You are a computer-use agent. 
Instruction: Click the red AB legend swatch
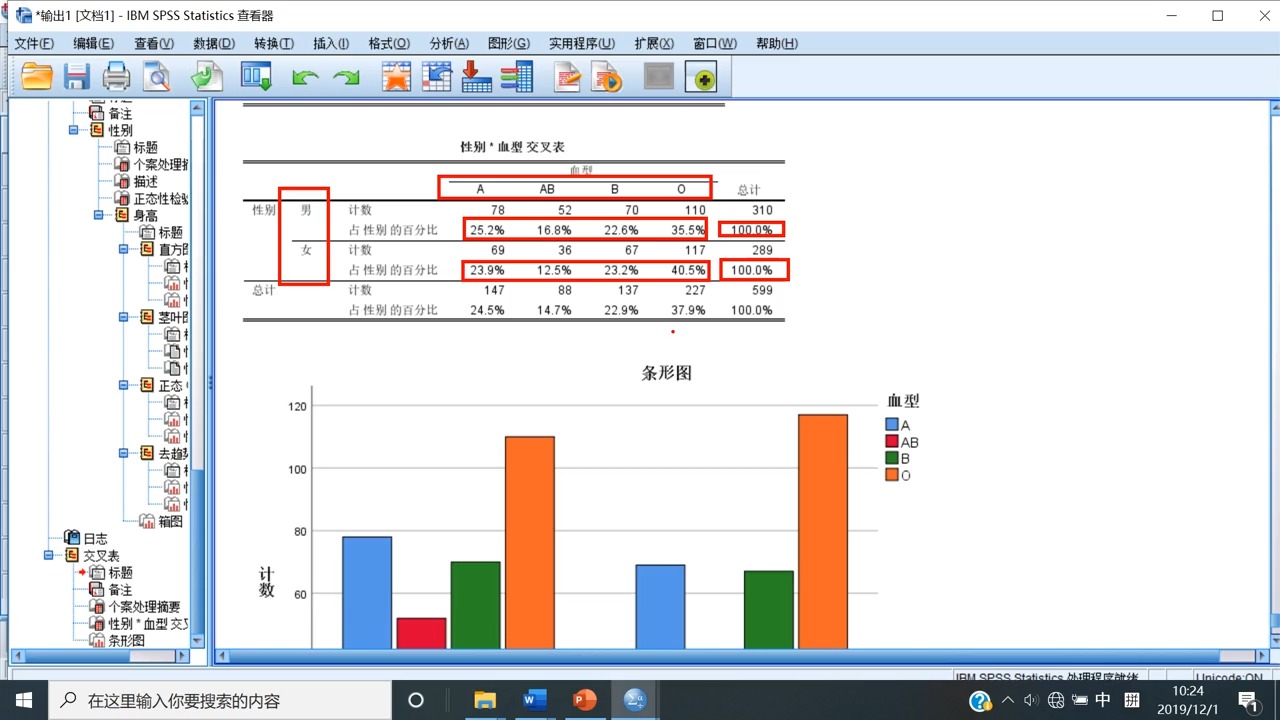tap(892, 442)
